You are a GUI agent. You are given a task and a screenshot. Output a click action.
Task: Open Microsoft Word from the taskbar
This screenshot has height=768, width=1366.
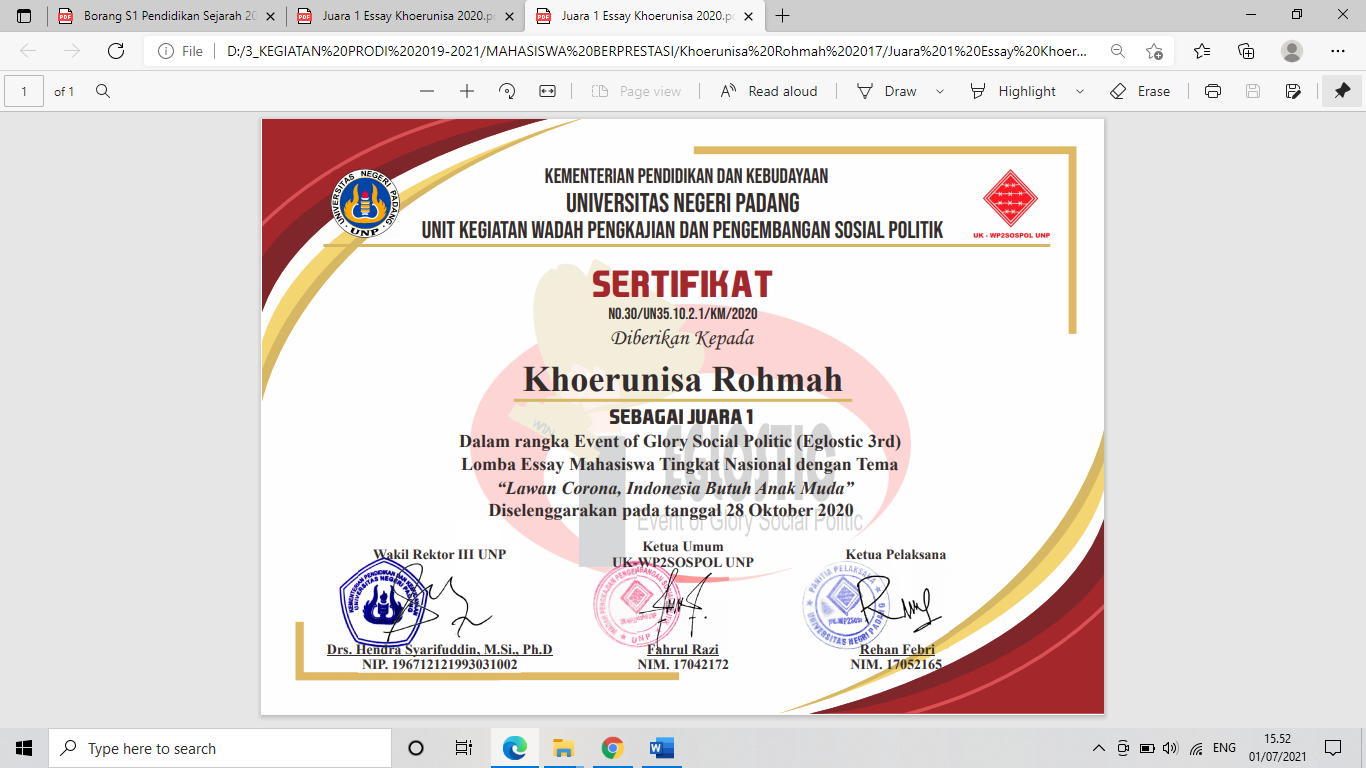662,748
